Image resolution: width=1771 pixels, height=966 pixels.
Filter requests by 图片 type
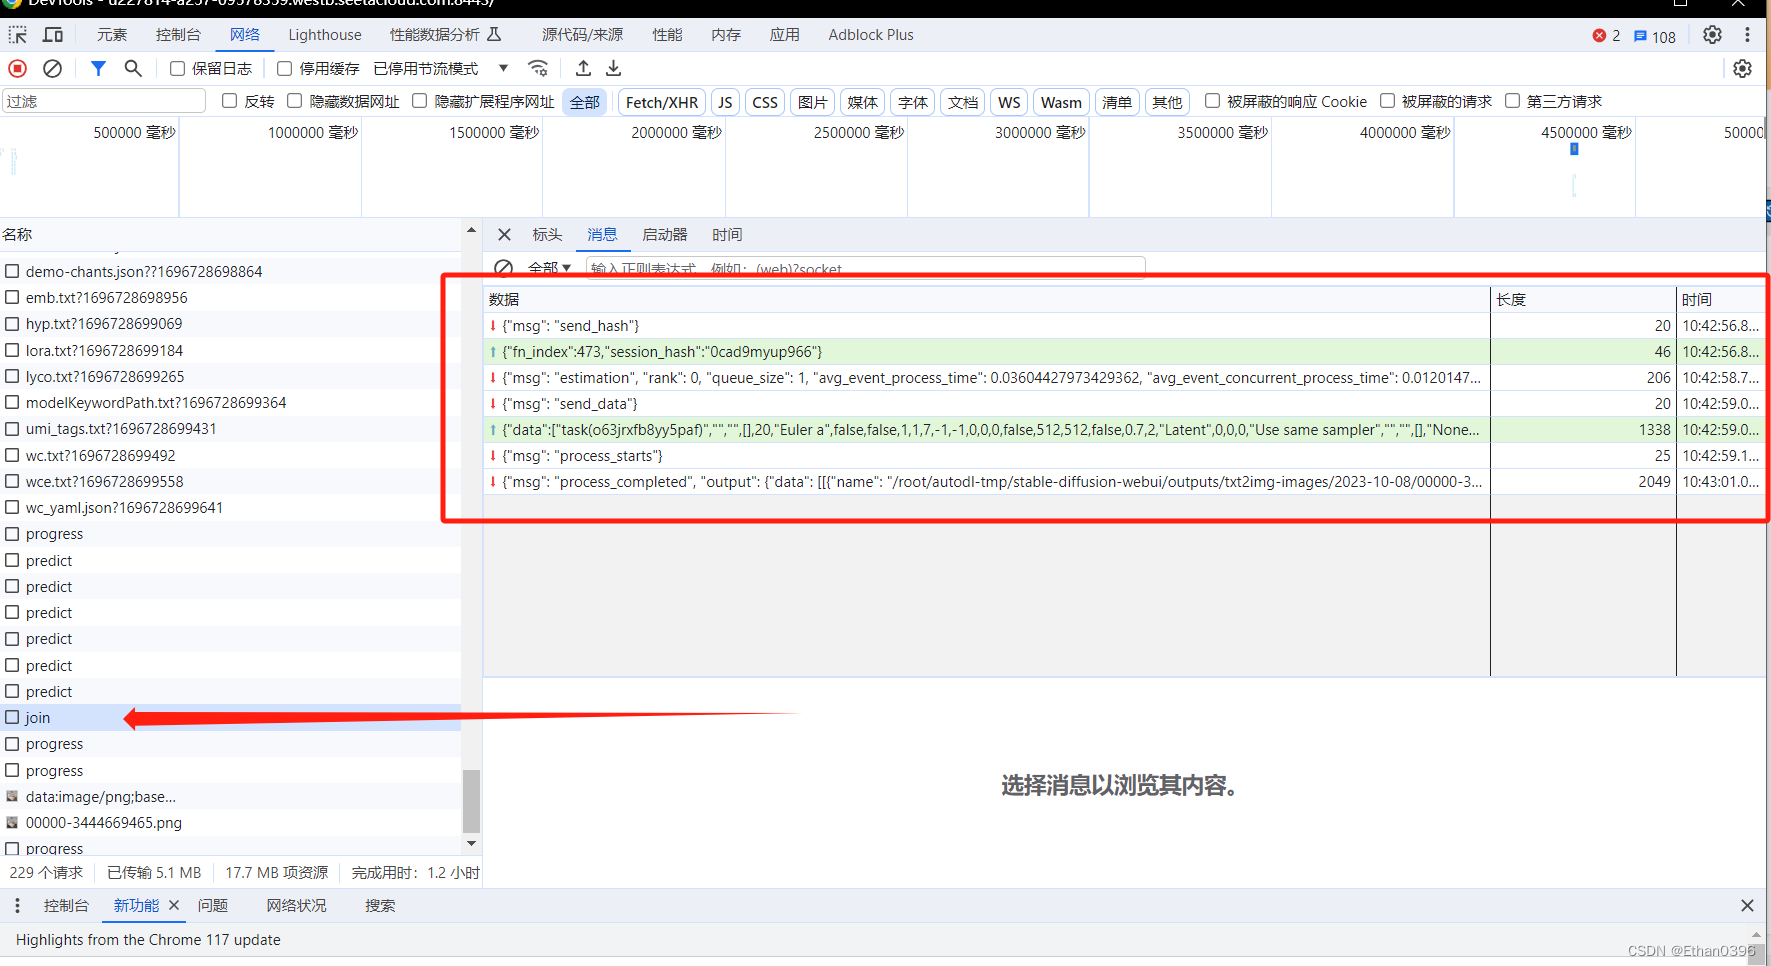coord(812,102)
